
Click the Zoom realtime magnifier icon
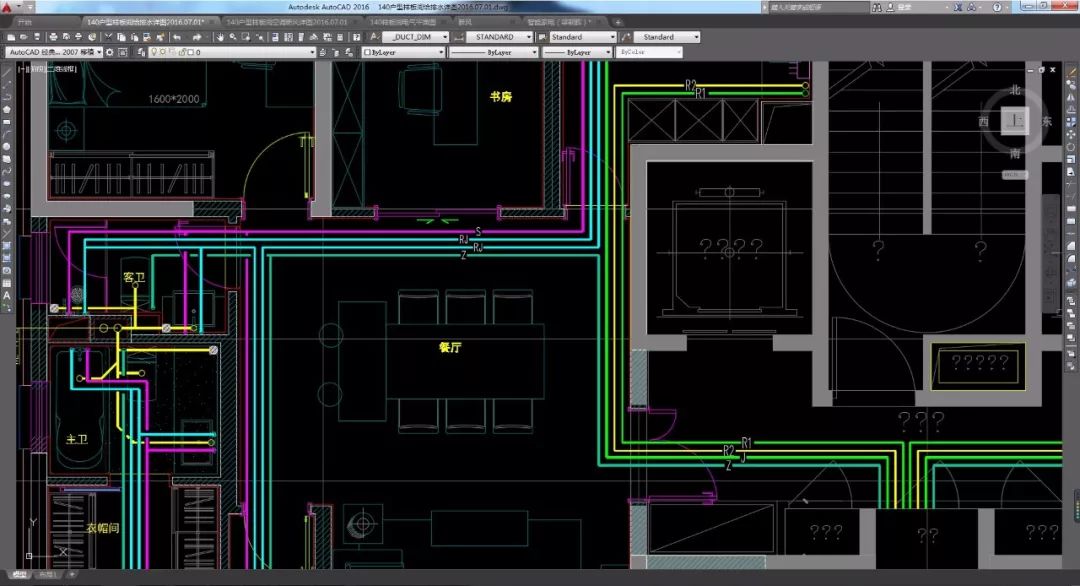233,37
